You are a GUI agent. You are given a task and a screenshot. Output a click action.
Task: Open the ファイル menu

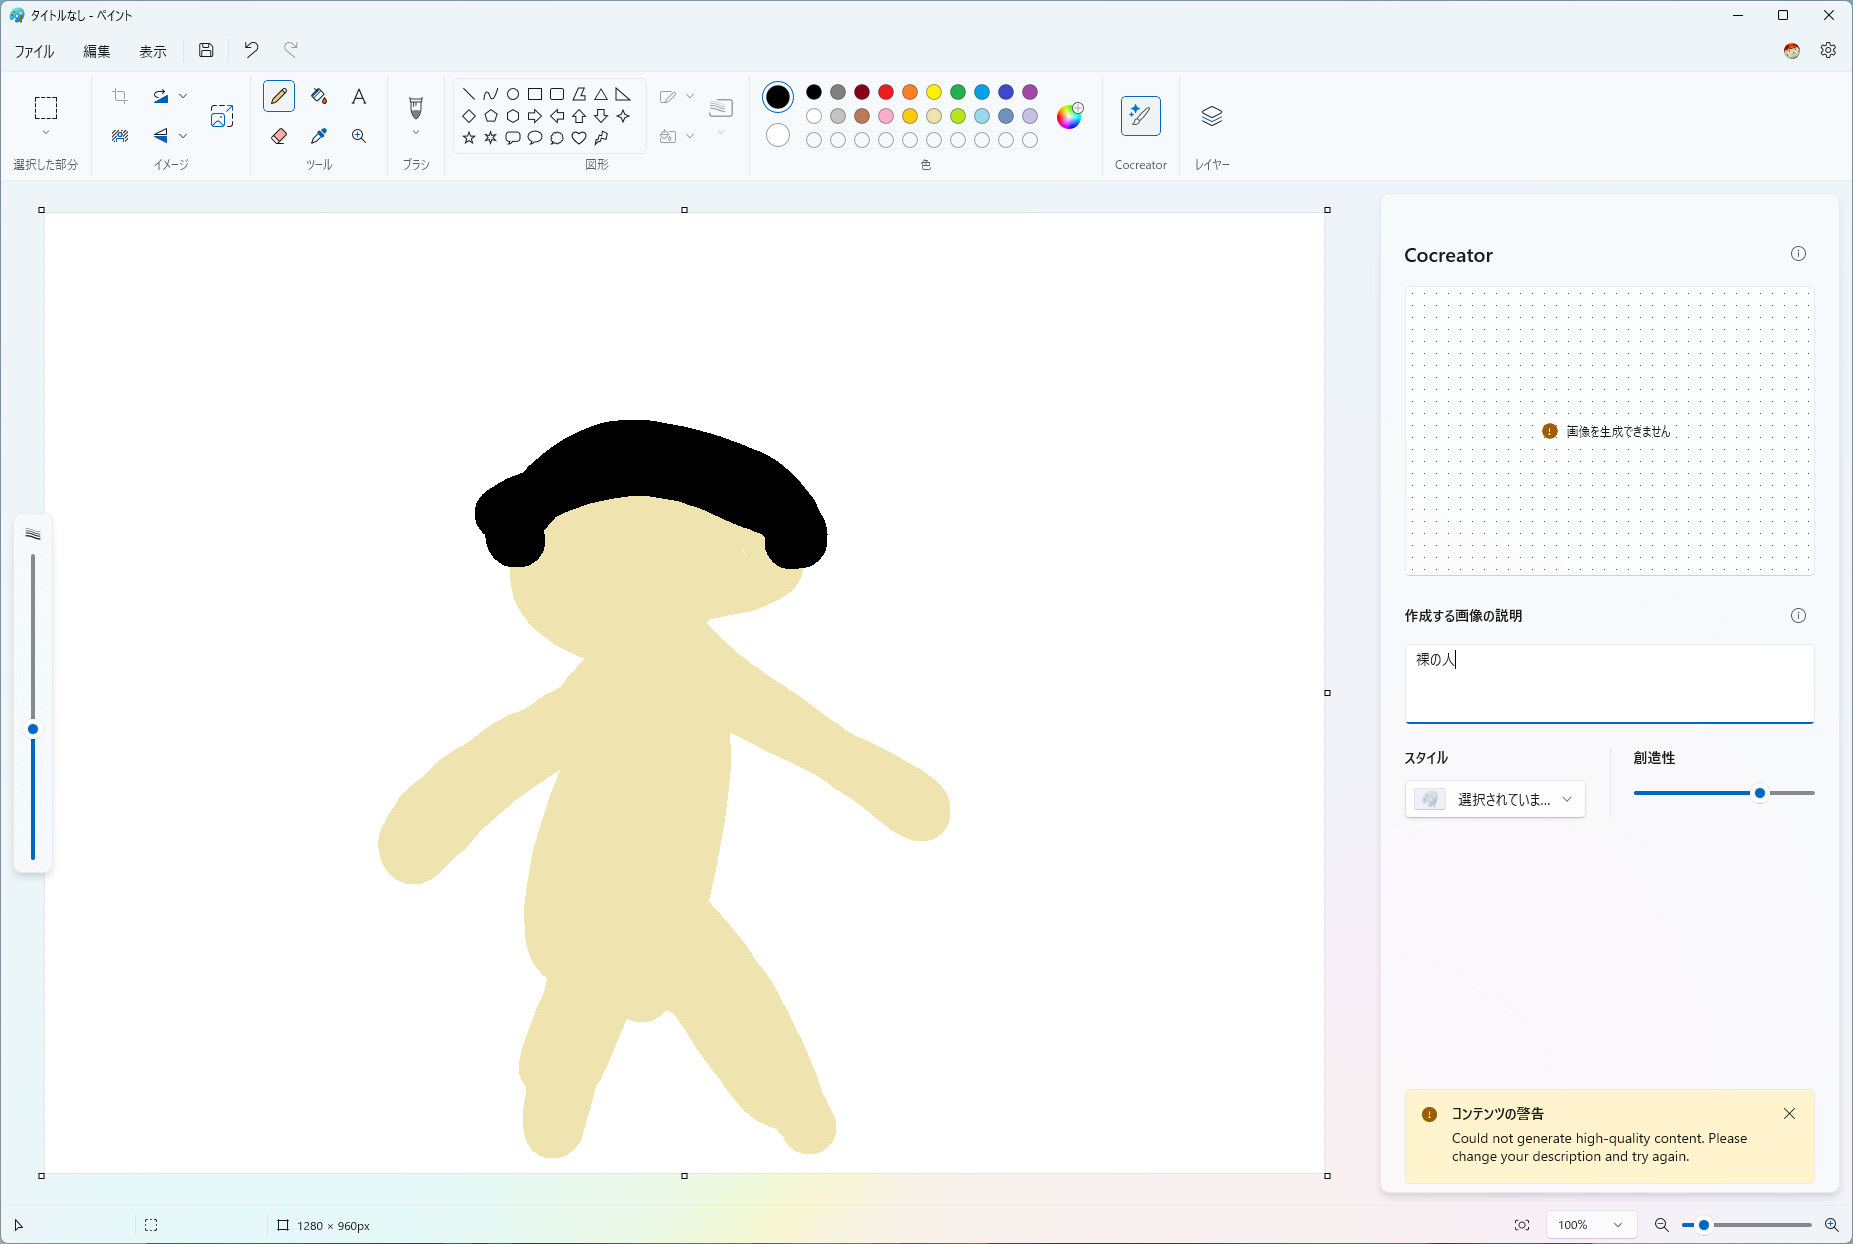tap(33, 50)
